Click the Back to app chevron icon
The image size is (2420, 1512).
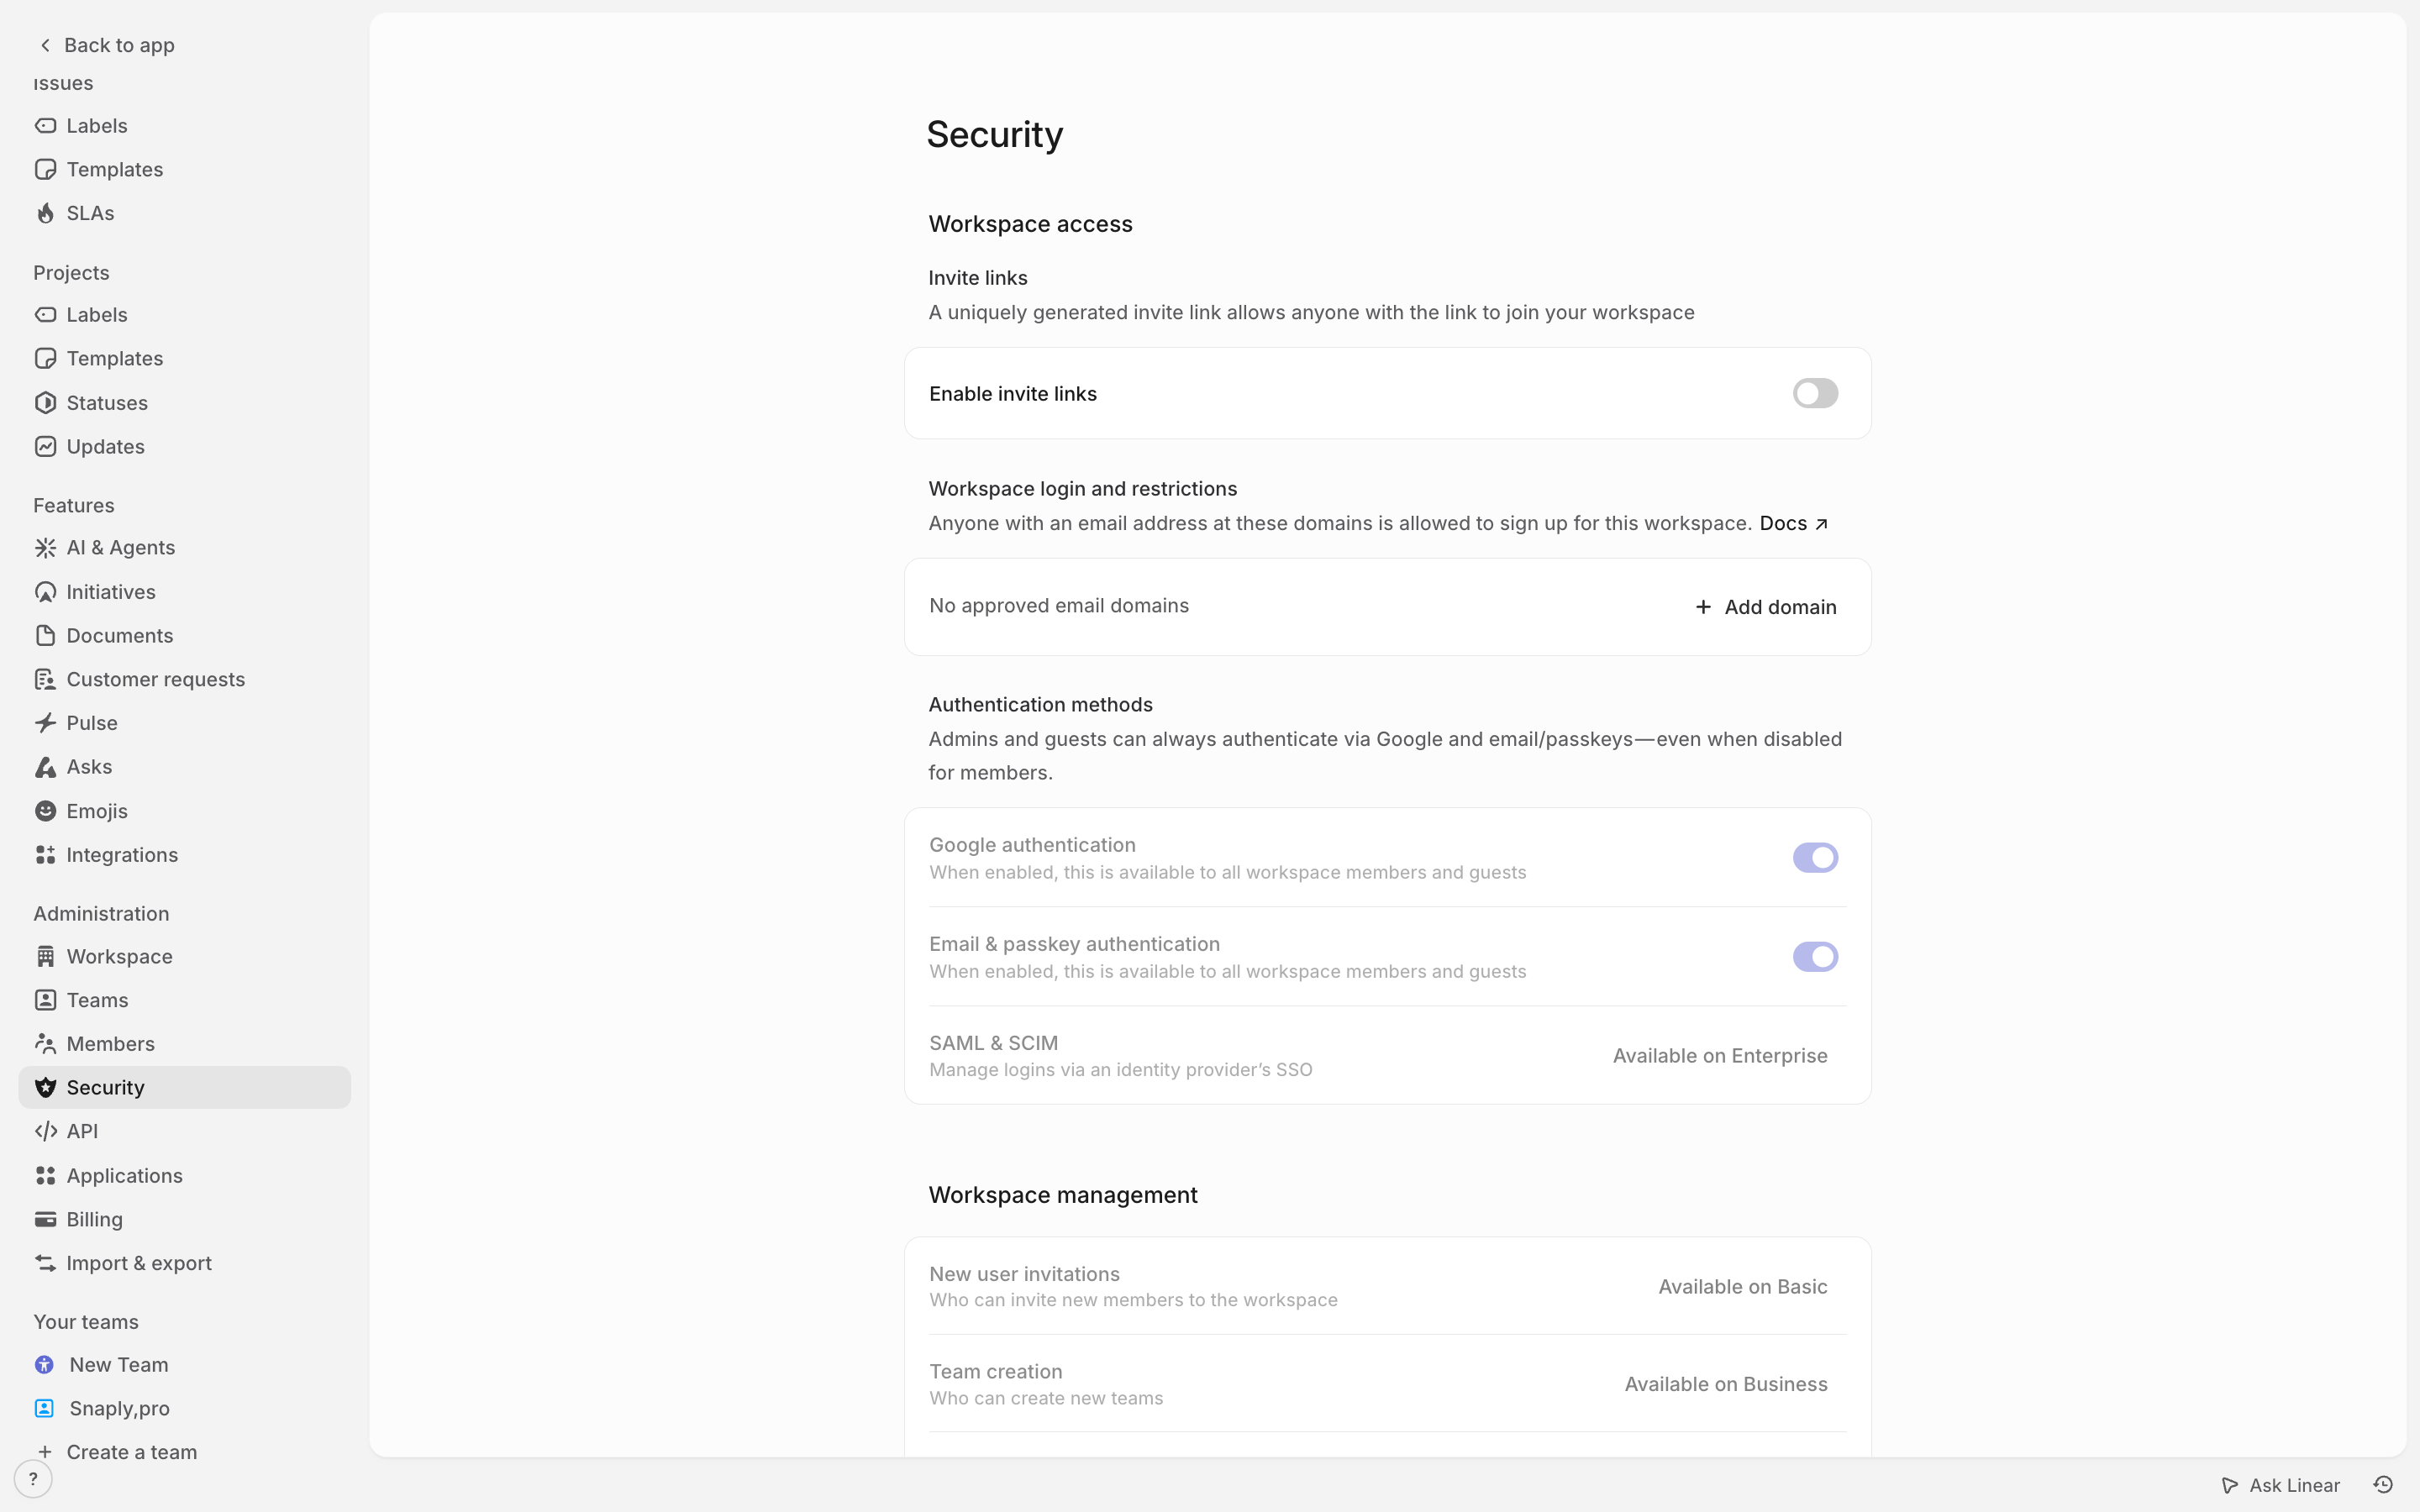(x=45, y=45)
